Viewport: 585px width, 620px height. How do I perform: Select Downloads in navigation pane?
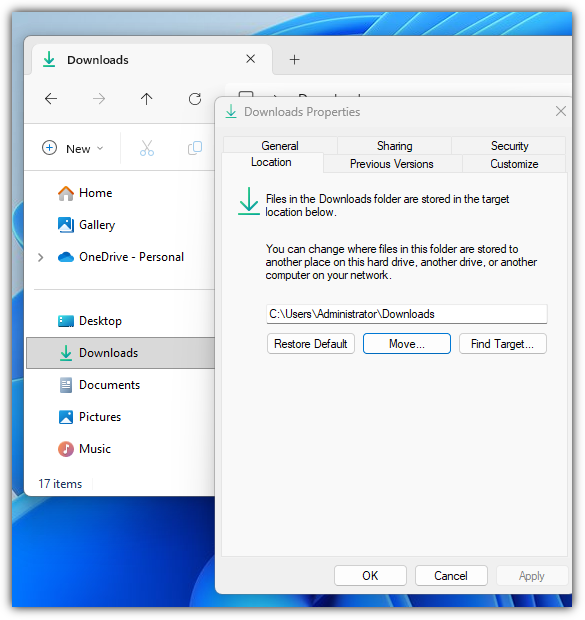[x=120, y=353]
